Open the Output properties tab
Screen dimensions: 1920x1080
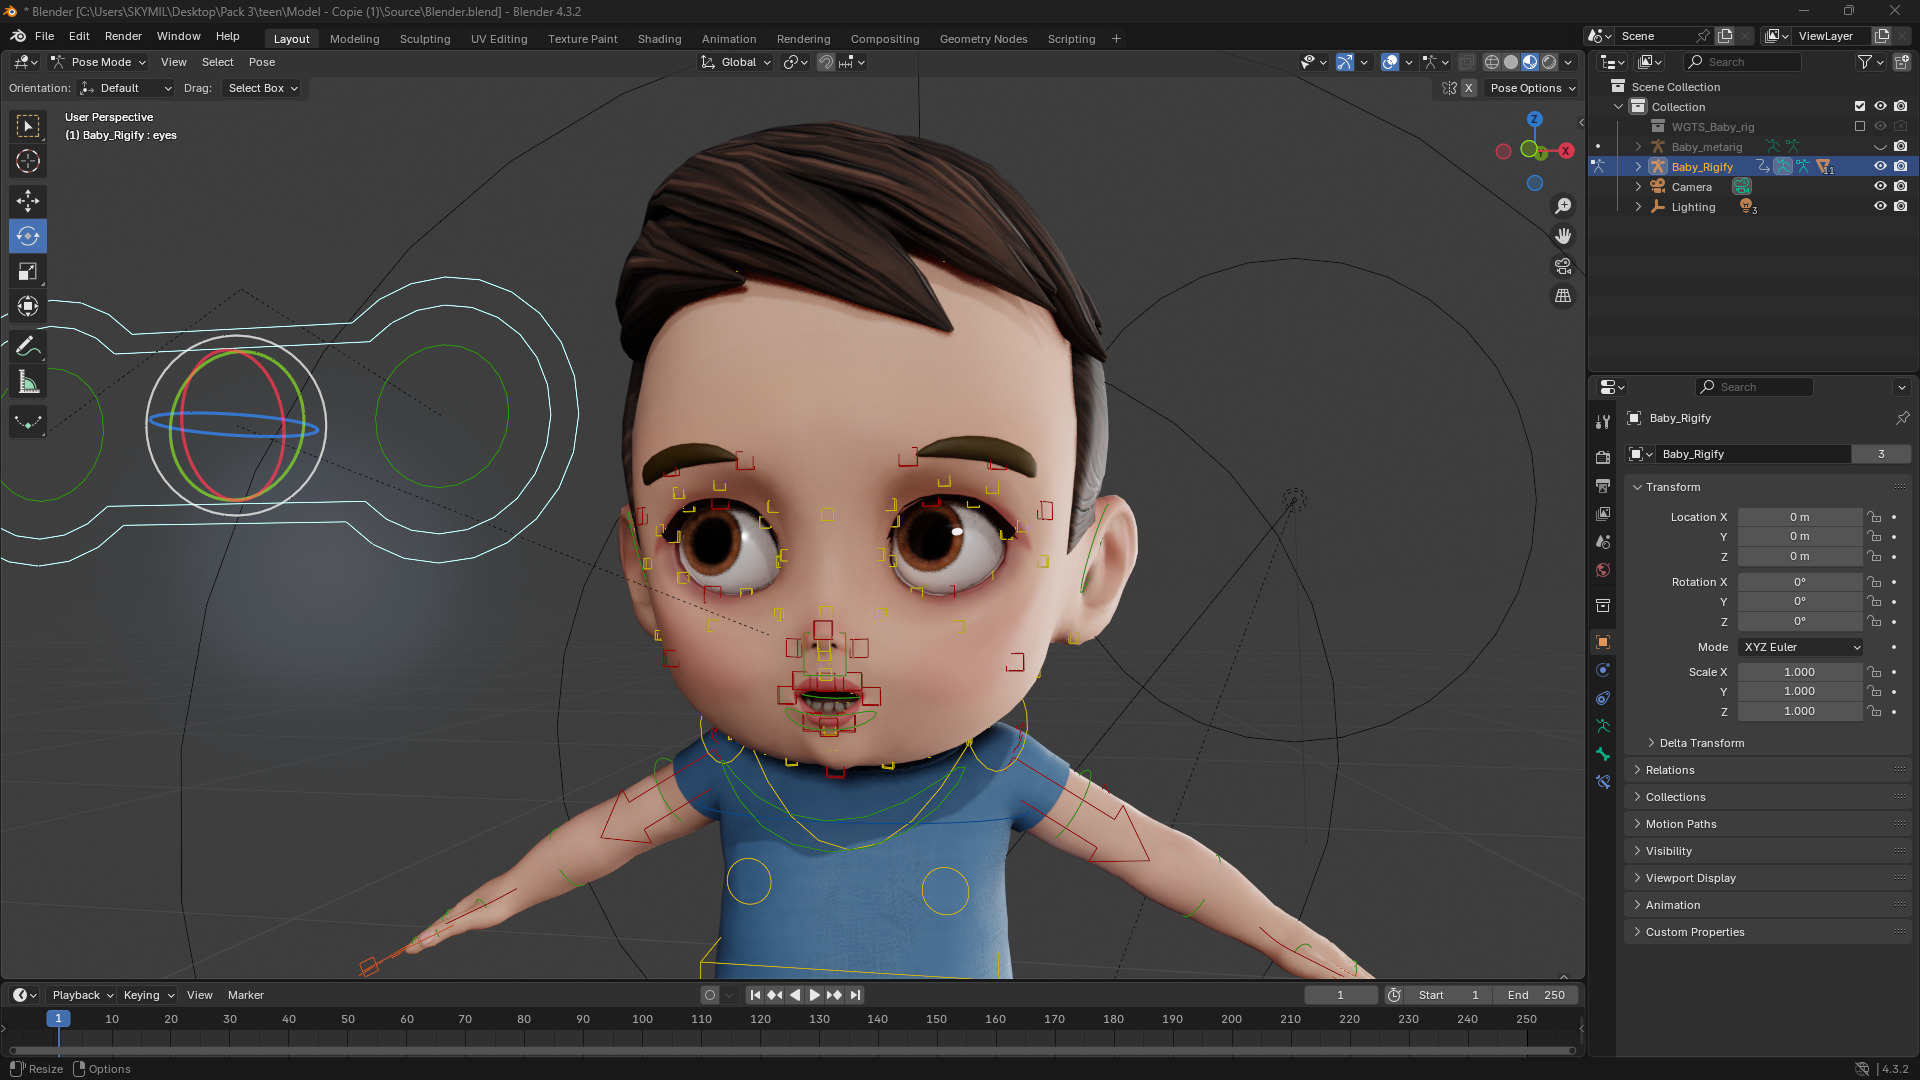pos(1603,486)
